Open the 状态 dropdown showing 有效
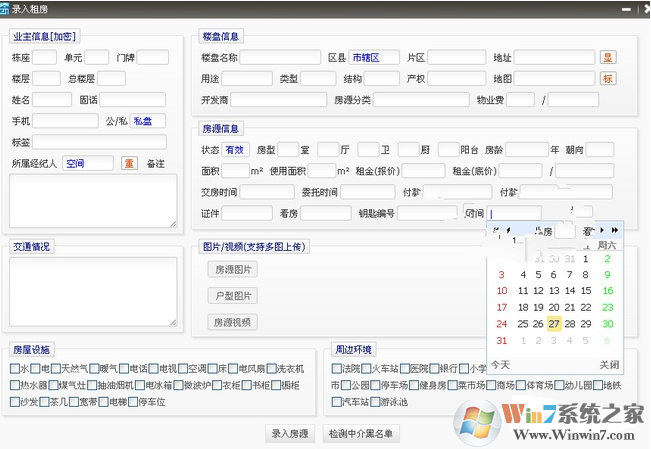Screen dimensions: 651x449 [234, 149]
